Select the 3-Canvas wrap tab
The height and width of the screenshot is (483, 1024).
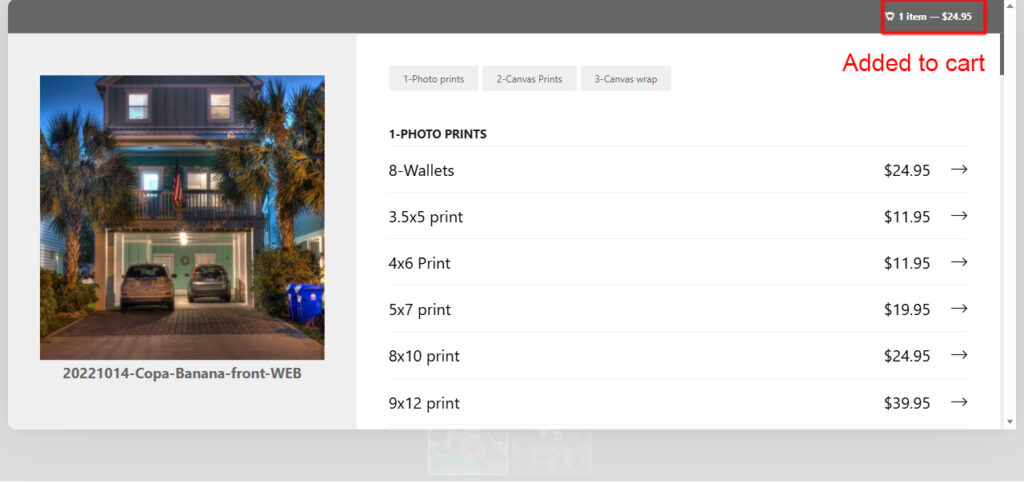(x=625, y=79)
